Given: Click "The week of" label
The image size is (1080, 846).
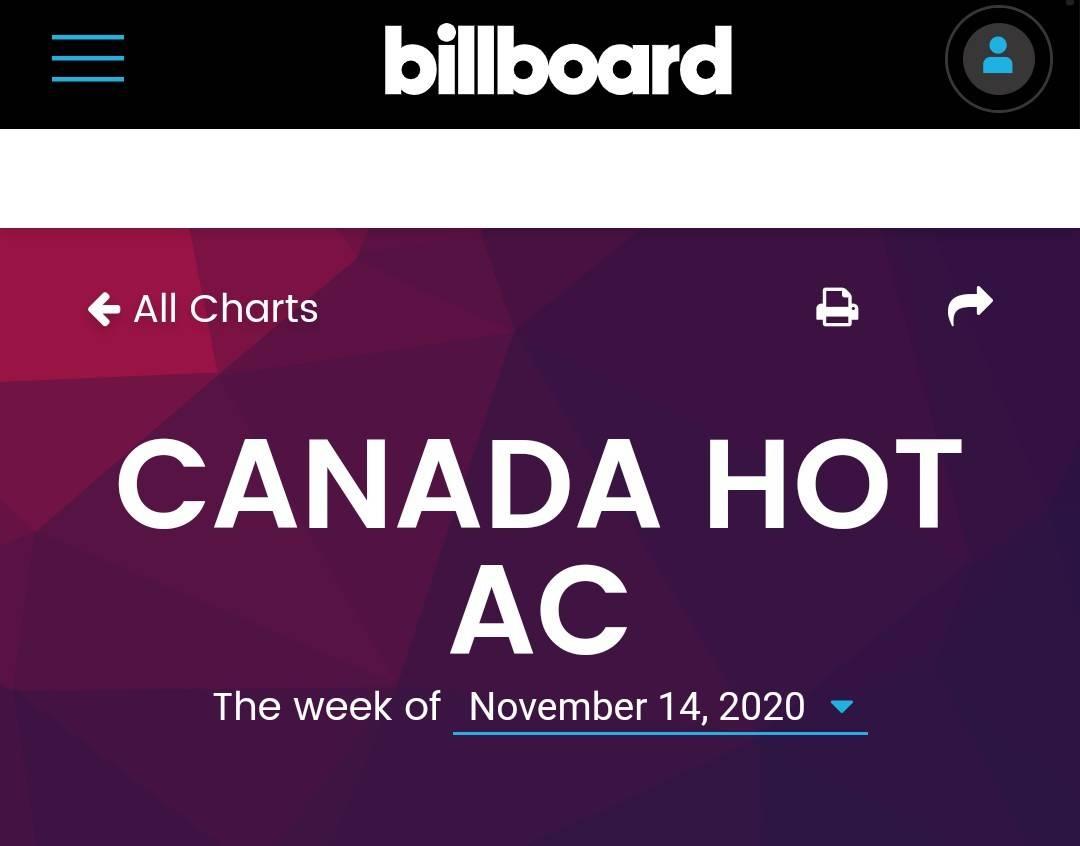Looking at the screenshot, I should tap(326, 706).
